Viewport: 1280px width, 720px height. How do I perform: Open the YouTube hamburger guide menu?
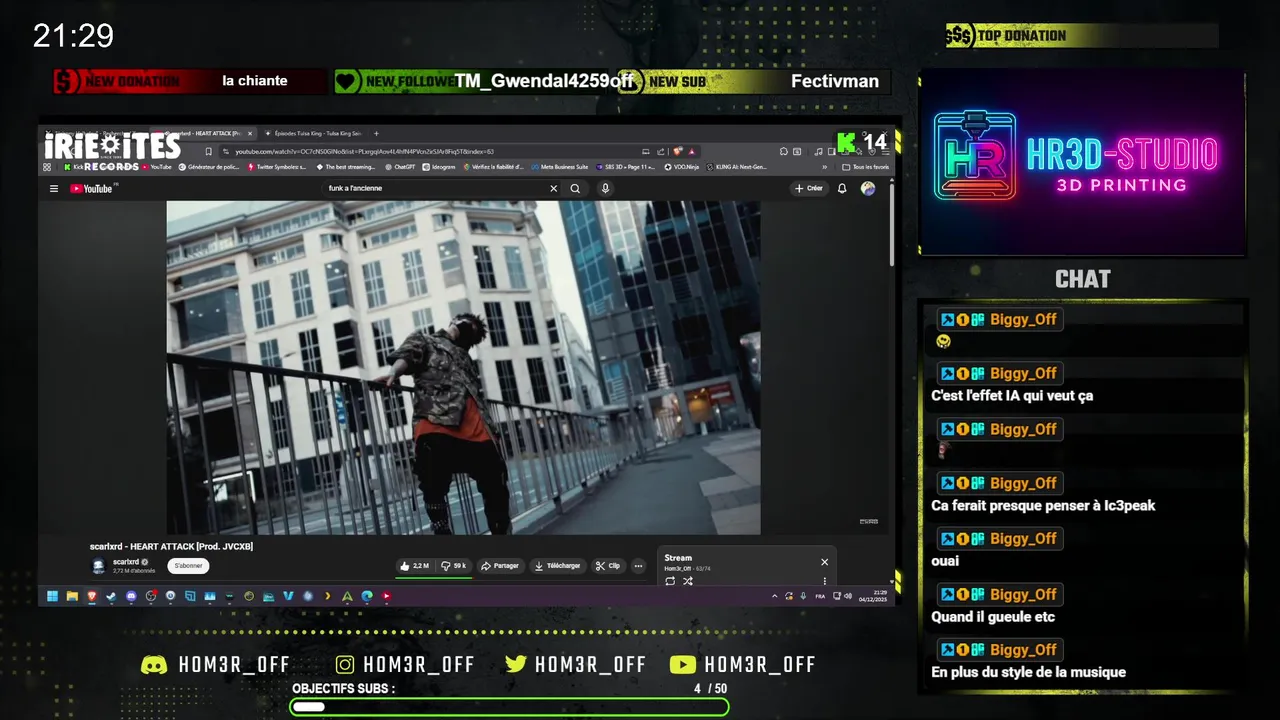point(54,188)
